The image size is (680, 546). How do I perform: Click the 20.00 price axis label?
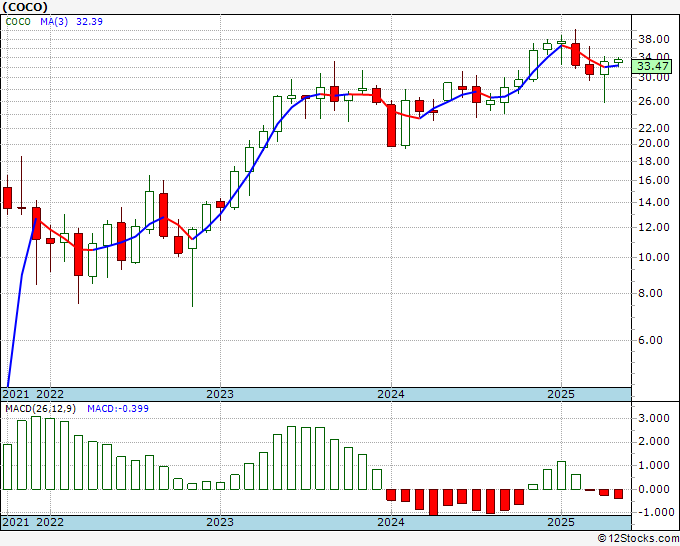tap(653, 144)
